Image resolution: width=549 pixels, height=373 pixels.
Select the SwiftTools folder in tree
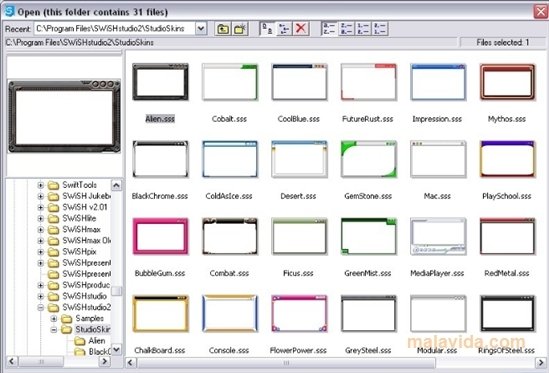(79, 185)
